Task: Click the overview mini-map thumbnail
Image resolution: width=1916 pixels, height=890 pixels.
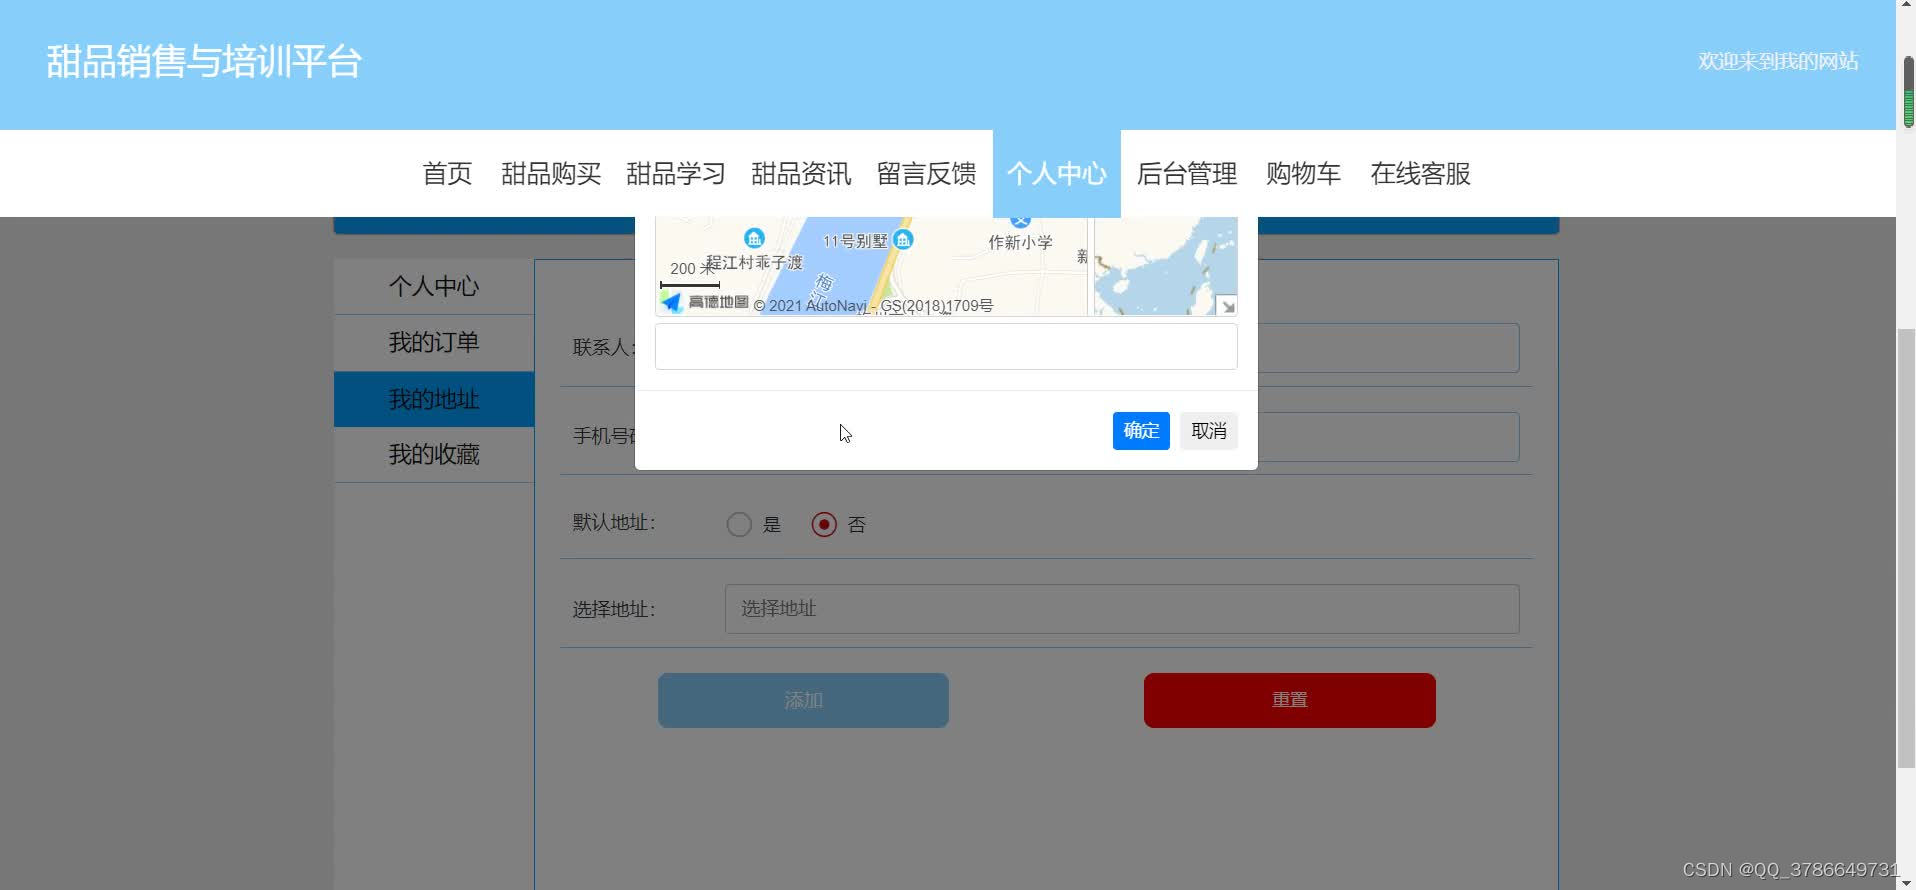Action: pyautogui.click(x=1165, y=266)
